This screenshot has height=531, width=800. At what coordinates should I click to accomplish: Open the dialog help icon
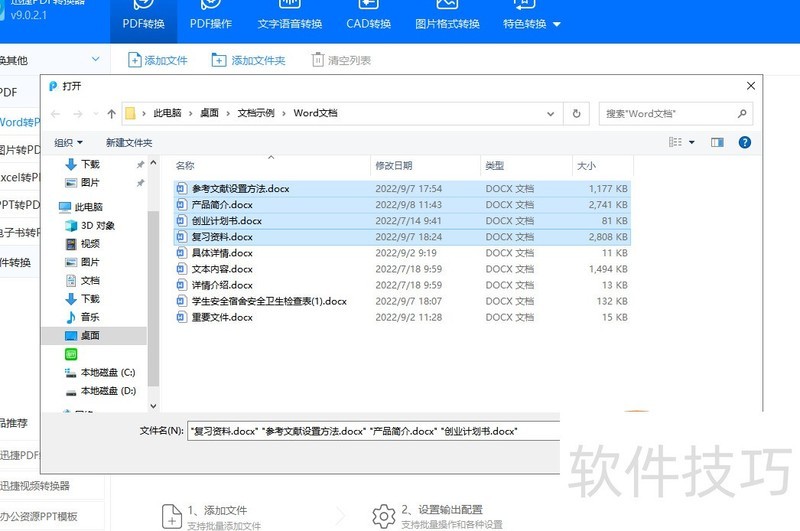click(x=744, y=142)
